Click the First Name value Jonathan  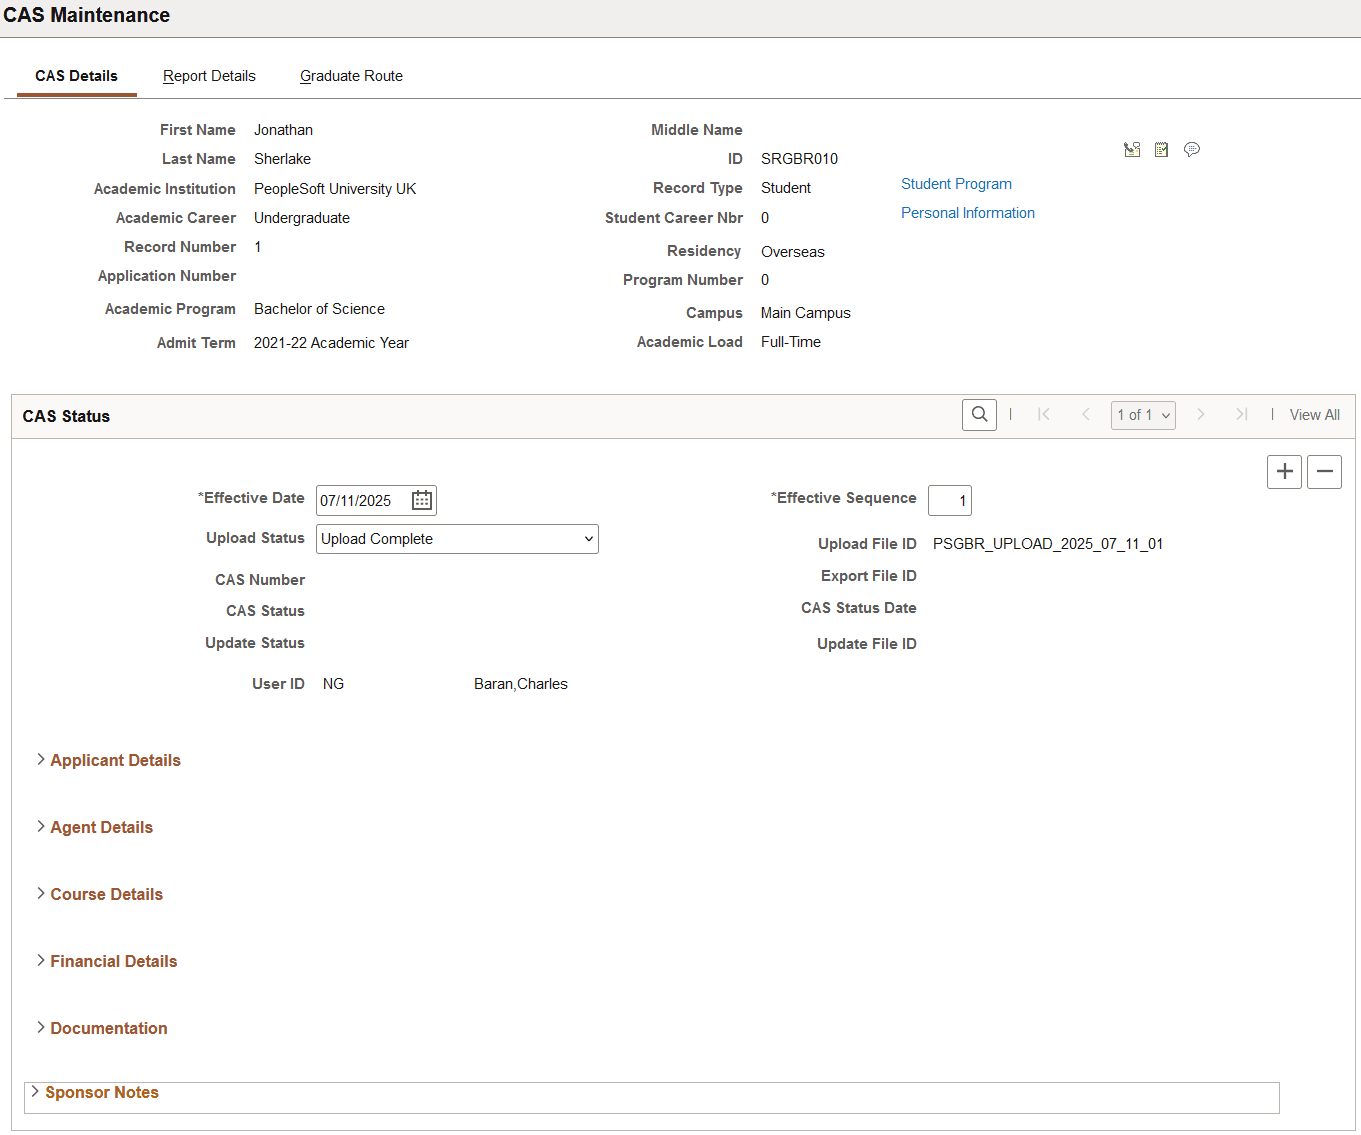(x=283, y=130)
